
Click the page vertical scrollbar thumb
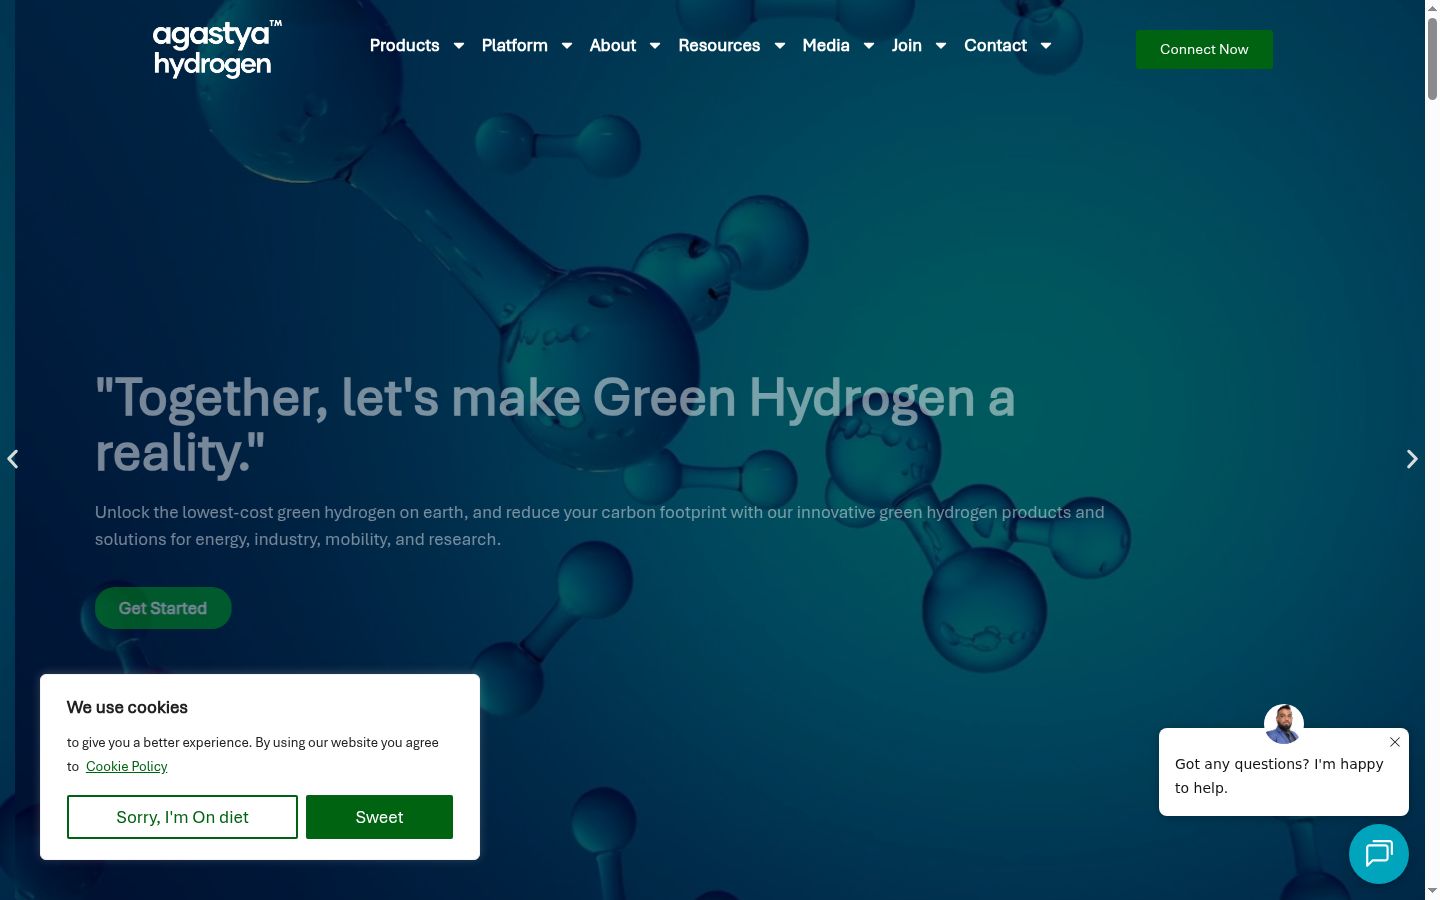1432,58
